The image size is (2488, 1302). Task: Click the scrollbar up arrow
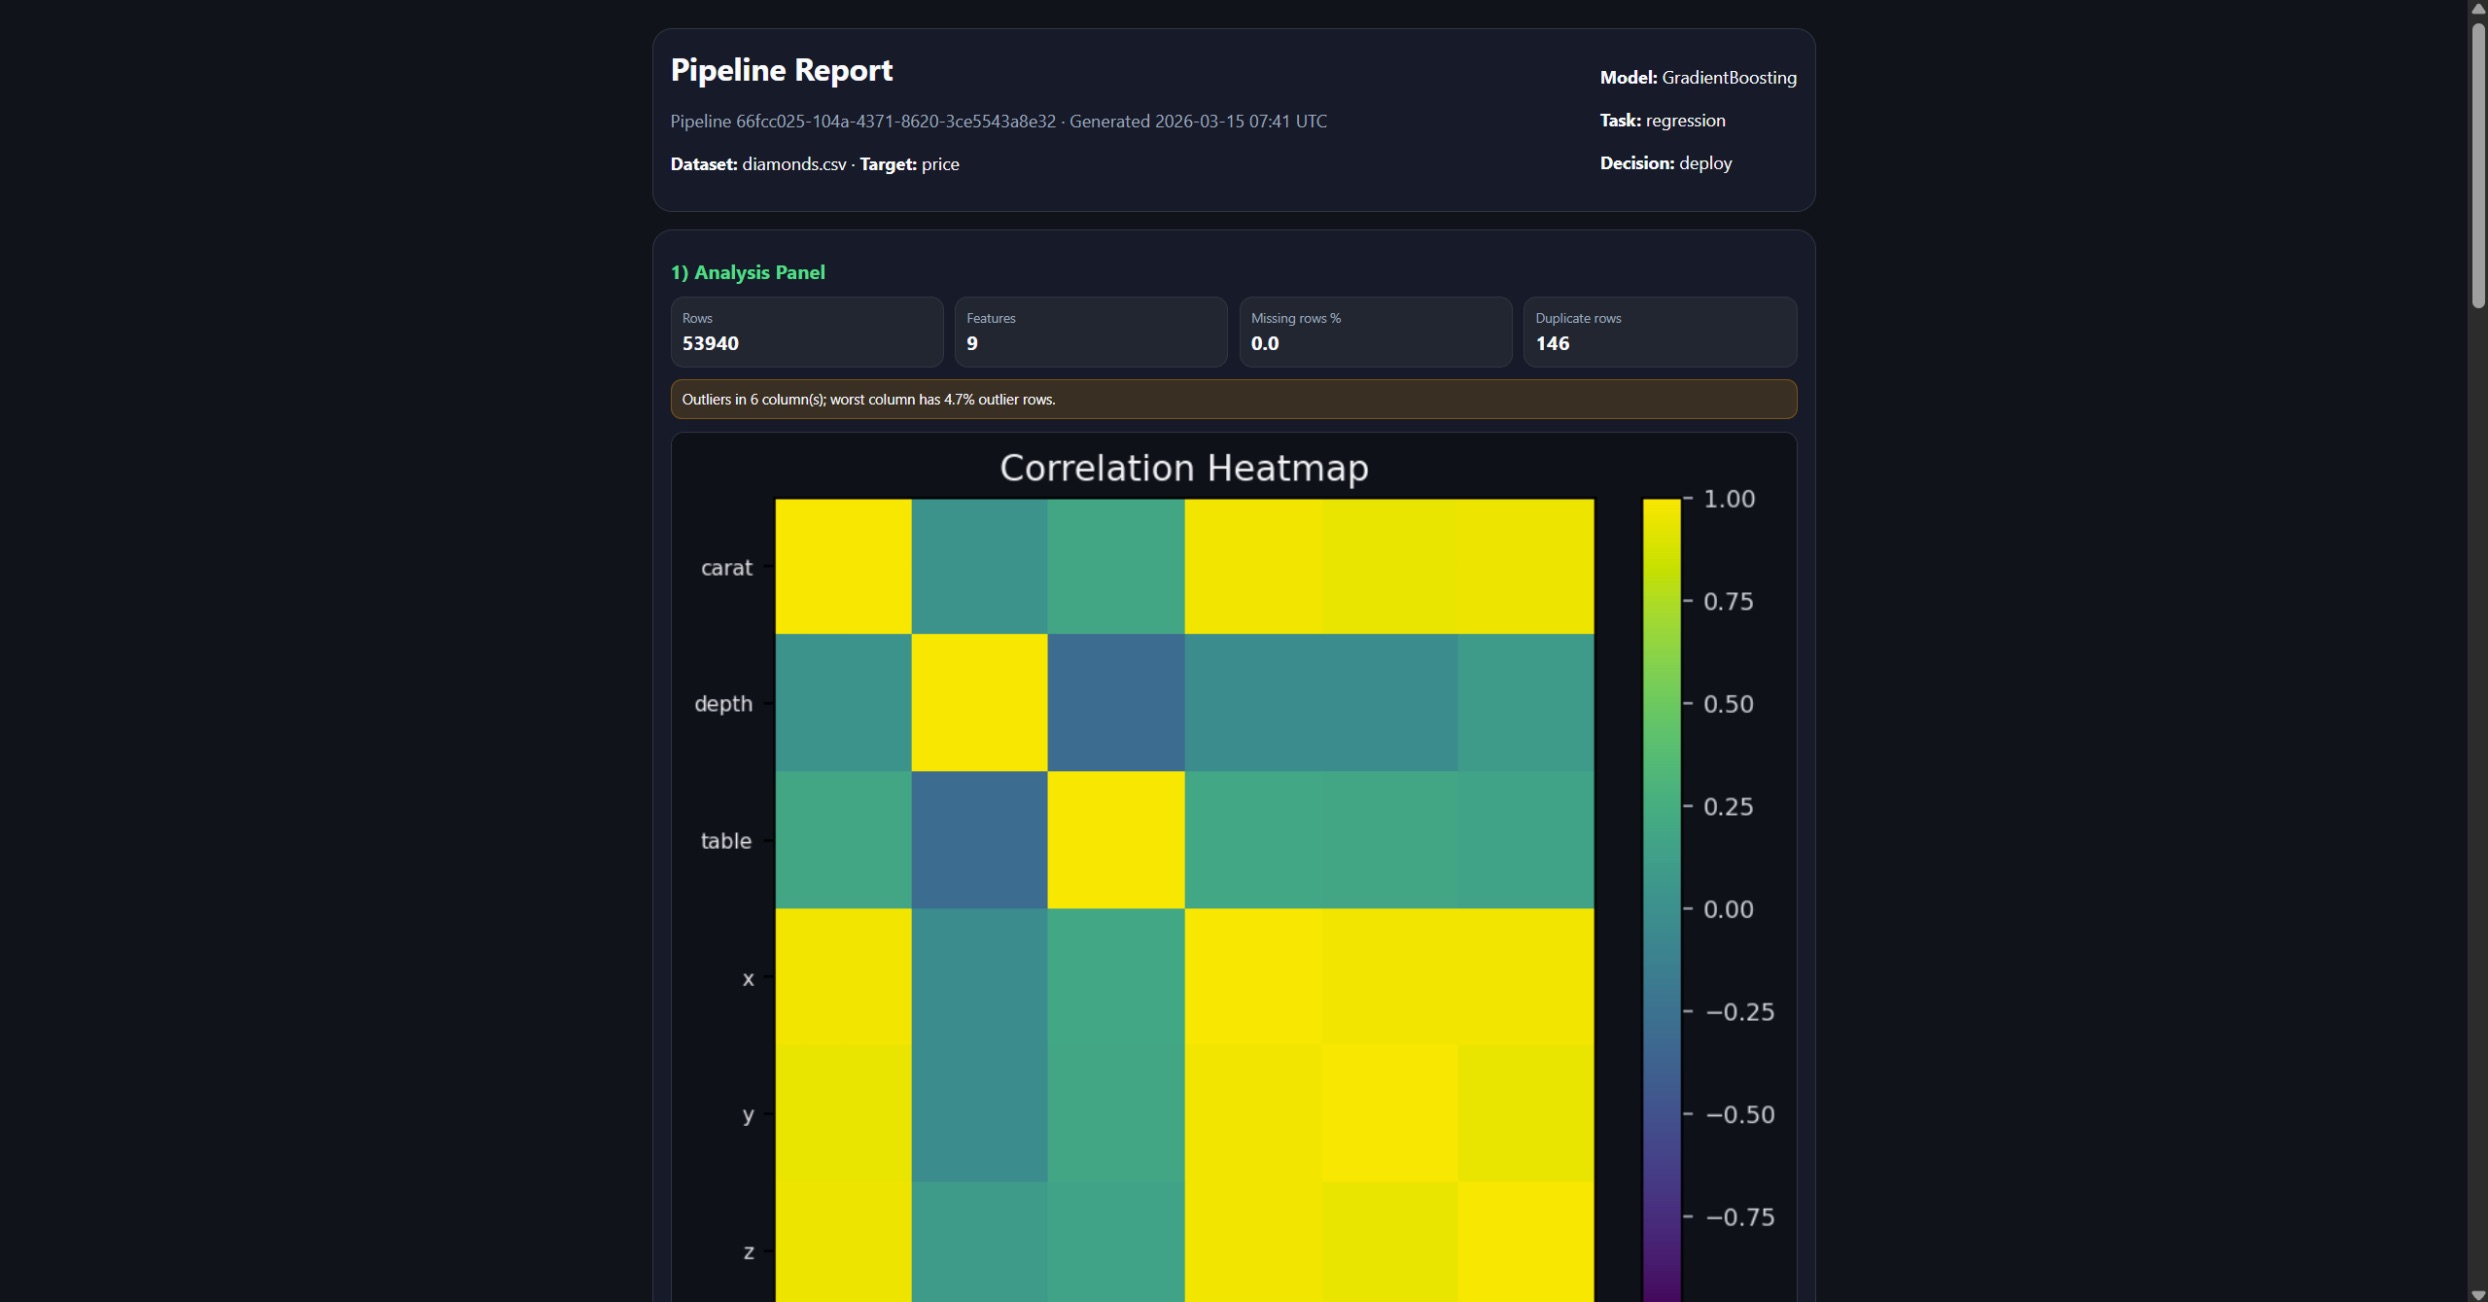click(x=2478, y=8)
